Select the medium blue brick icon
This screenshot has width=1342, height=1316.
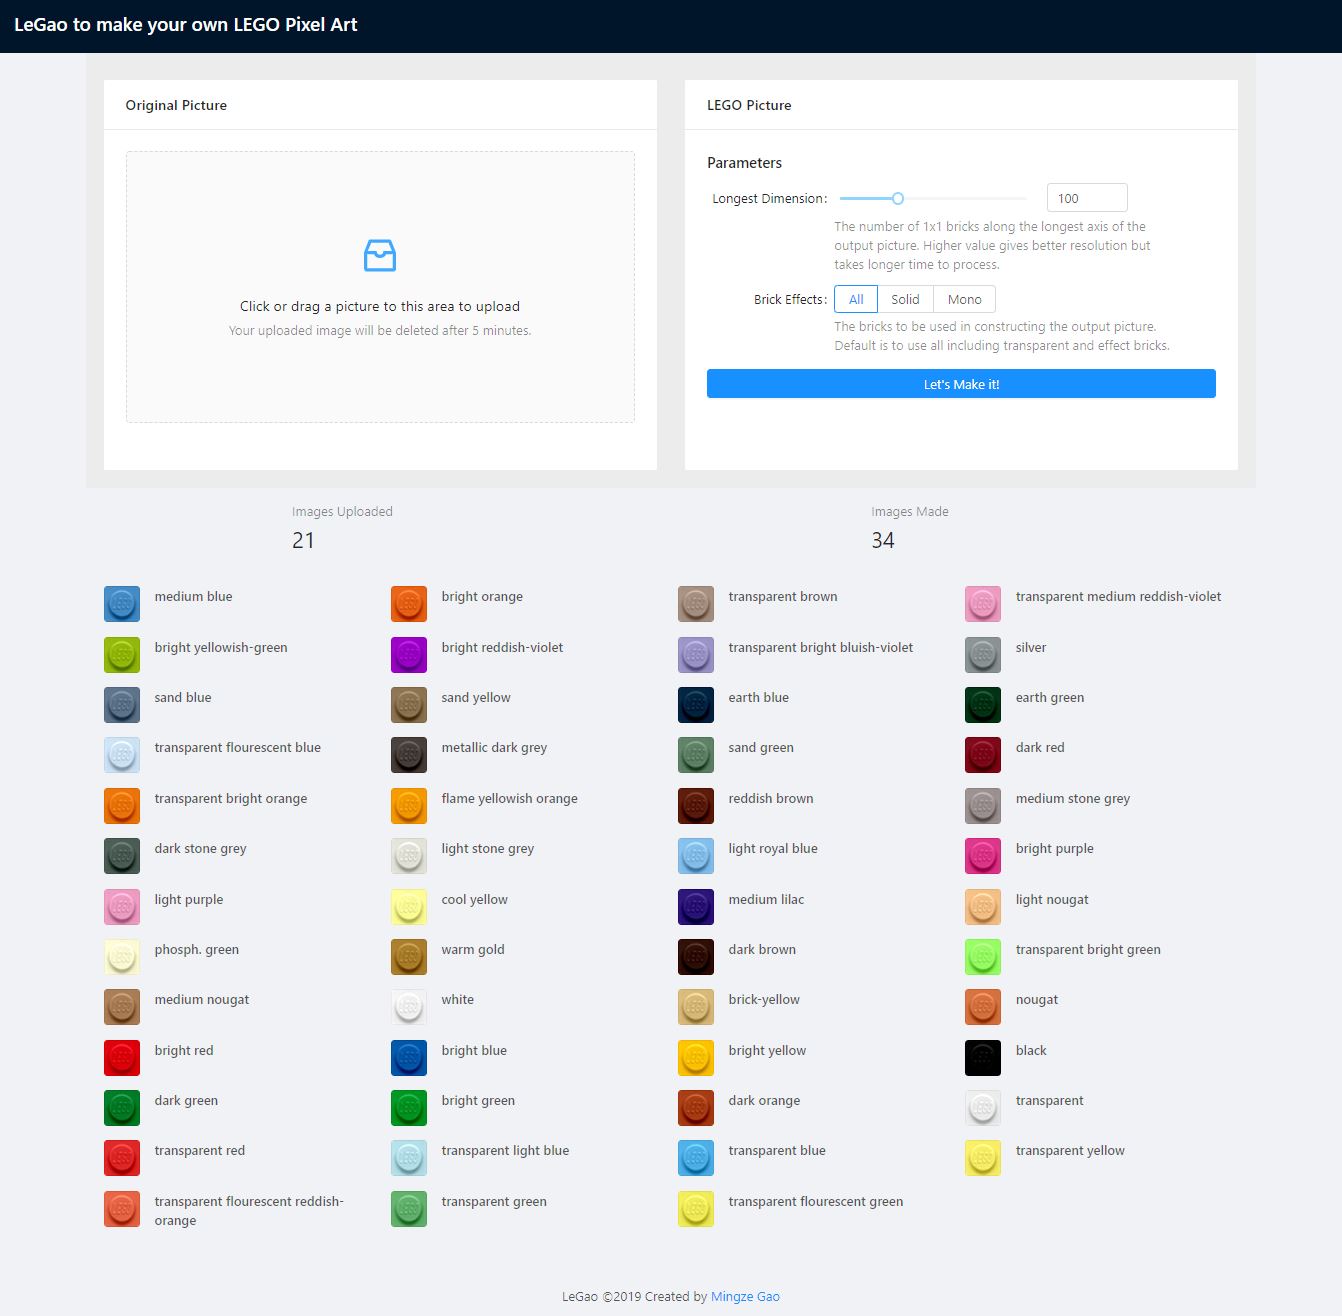(x=122, y=604)
